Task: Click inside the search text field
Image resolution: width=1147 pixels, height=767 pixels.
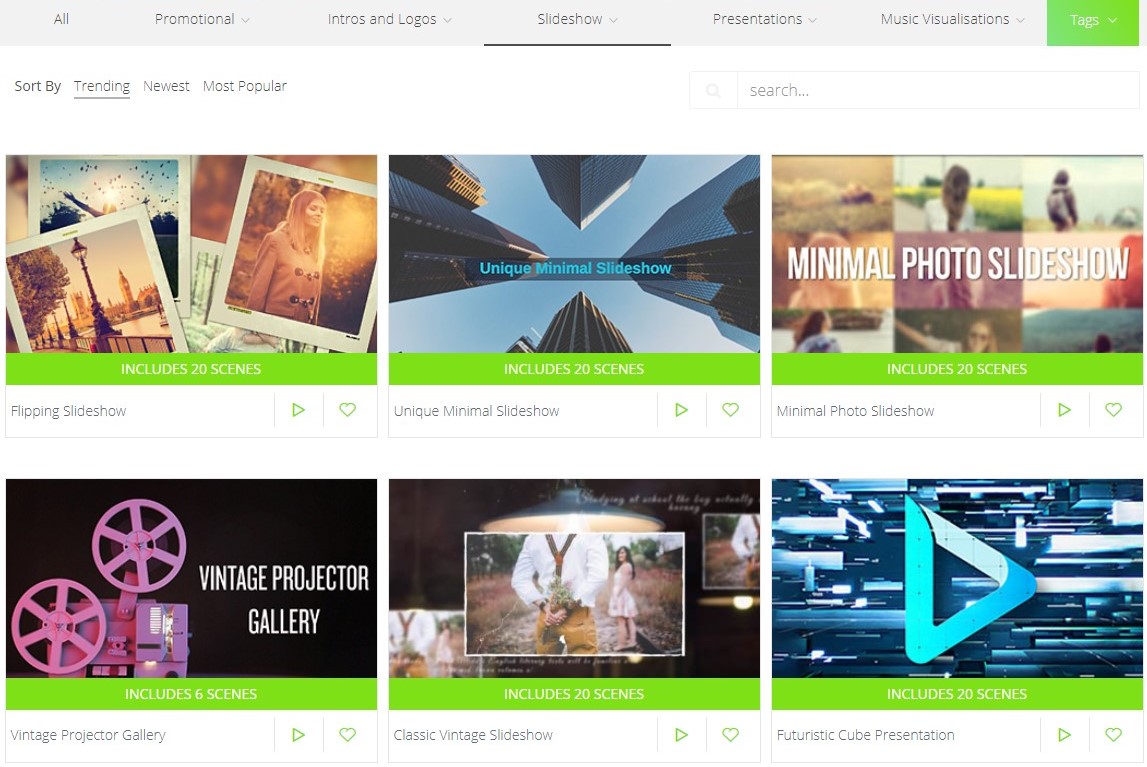Action: coord(935,91)
